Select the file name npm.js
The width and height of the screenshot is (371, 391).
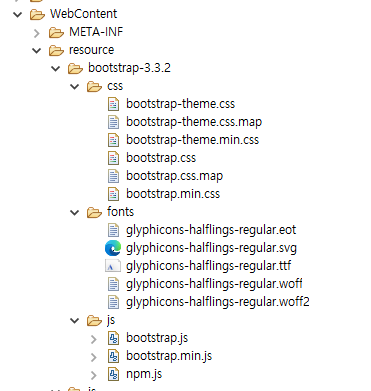click(x=144, y=374)
